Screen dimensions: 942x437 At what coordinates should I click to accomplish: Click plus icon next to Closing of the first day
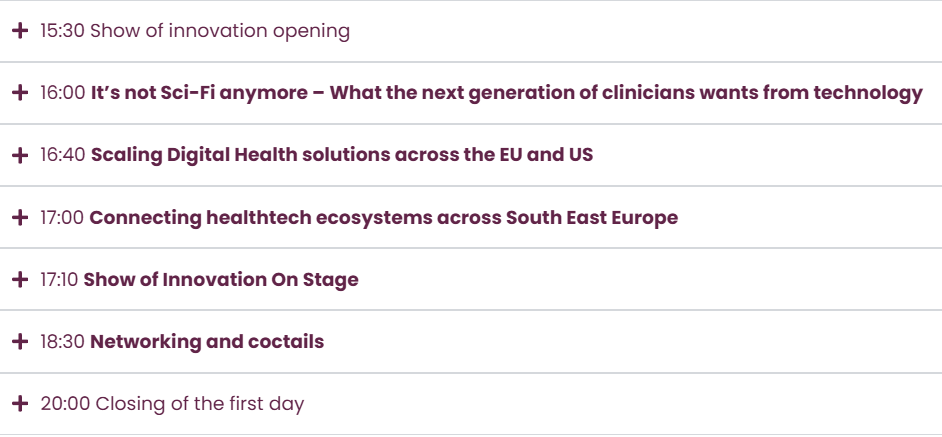click(x=19, y=404)
